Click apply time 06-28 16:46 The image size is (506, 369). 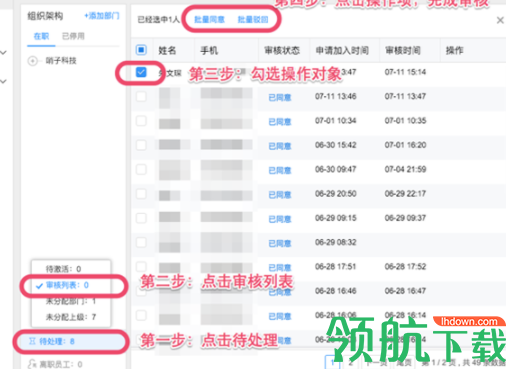tap(336, 291)
